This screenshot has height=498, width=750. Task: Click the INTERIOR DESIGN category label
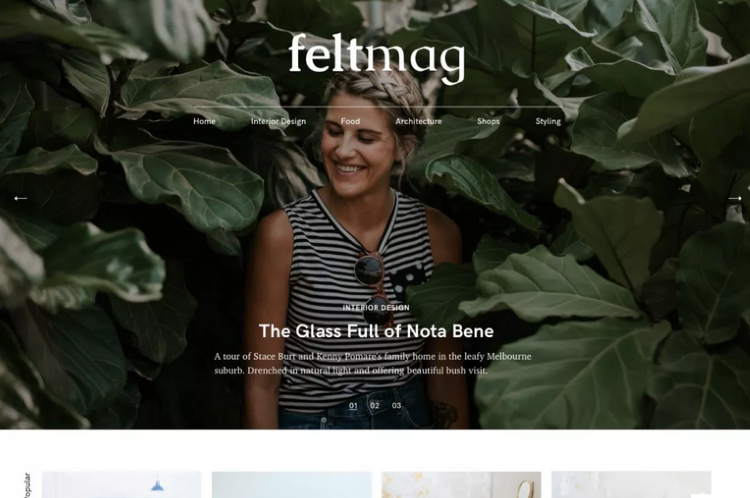click(x=376, y=308)
